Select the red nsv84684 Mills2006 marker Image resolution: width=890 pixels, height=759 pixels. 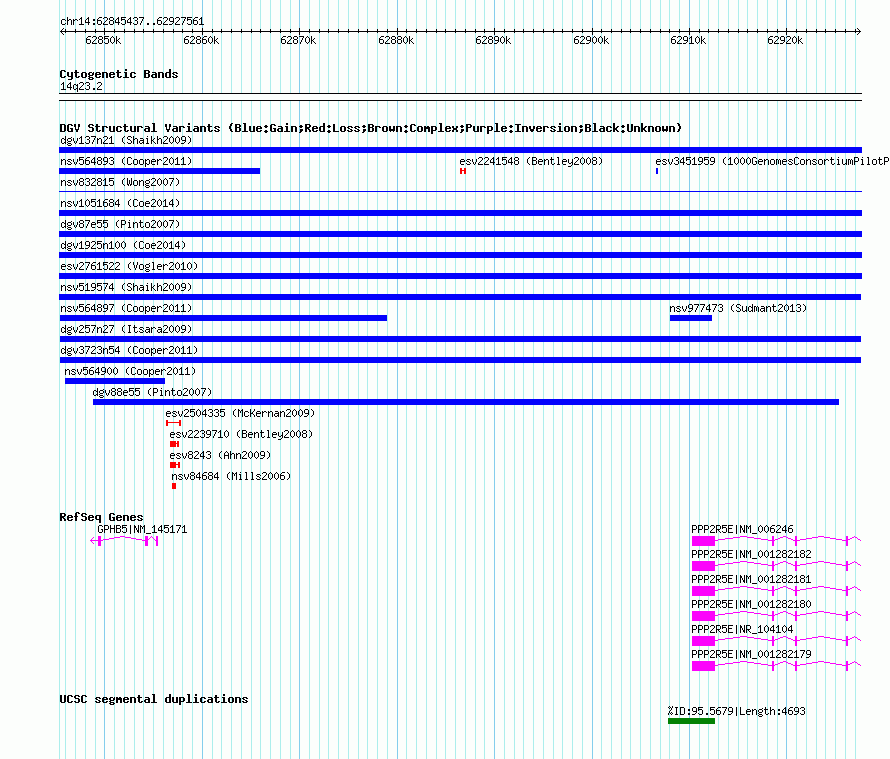pos(174,486)
